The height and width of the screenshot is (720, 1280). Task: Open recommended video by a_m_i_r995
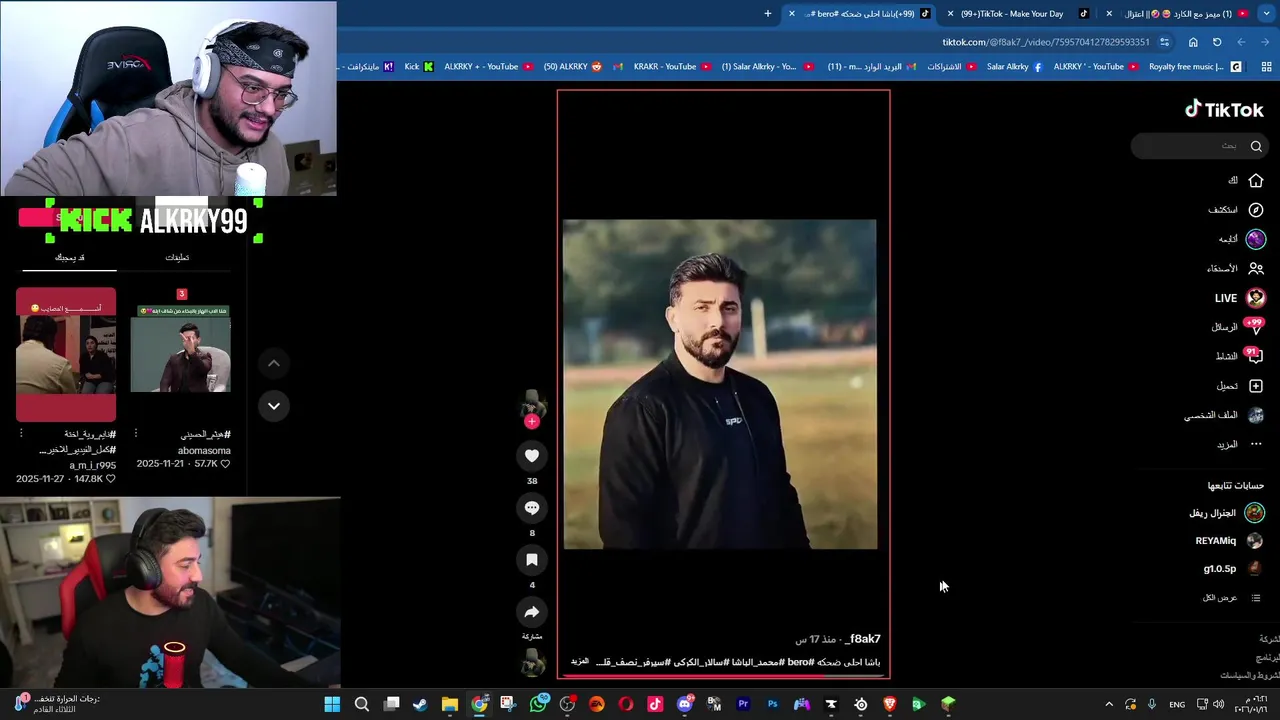(66, 355)
